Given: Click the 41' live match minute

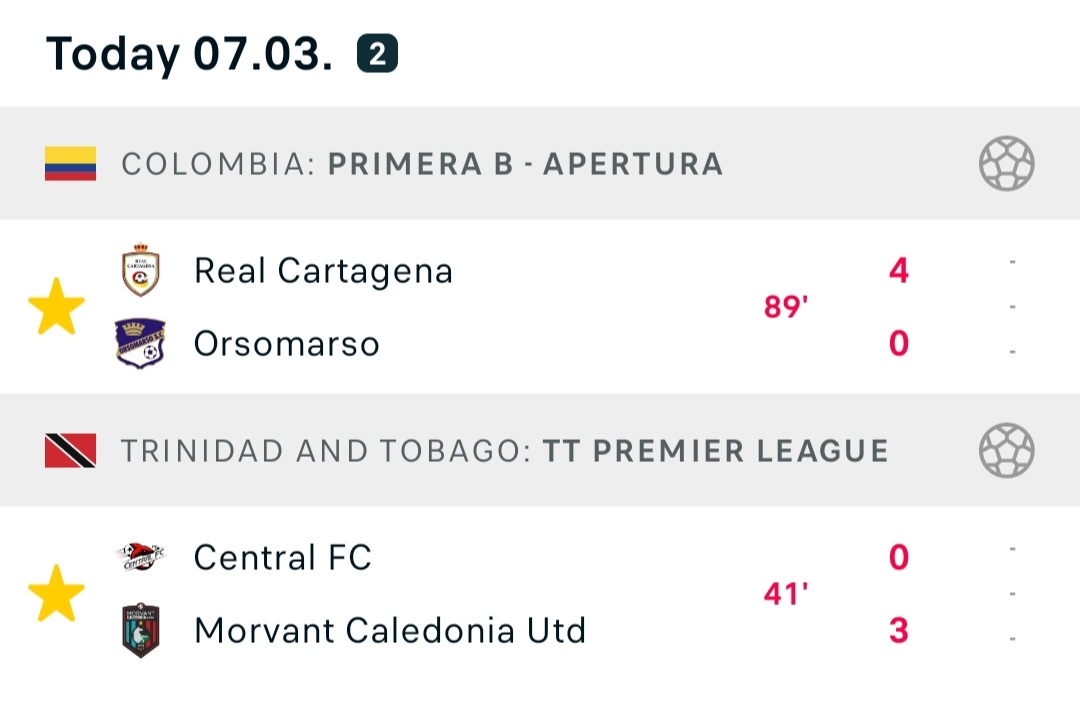Looking at the screenshot, I should [785, 594].
